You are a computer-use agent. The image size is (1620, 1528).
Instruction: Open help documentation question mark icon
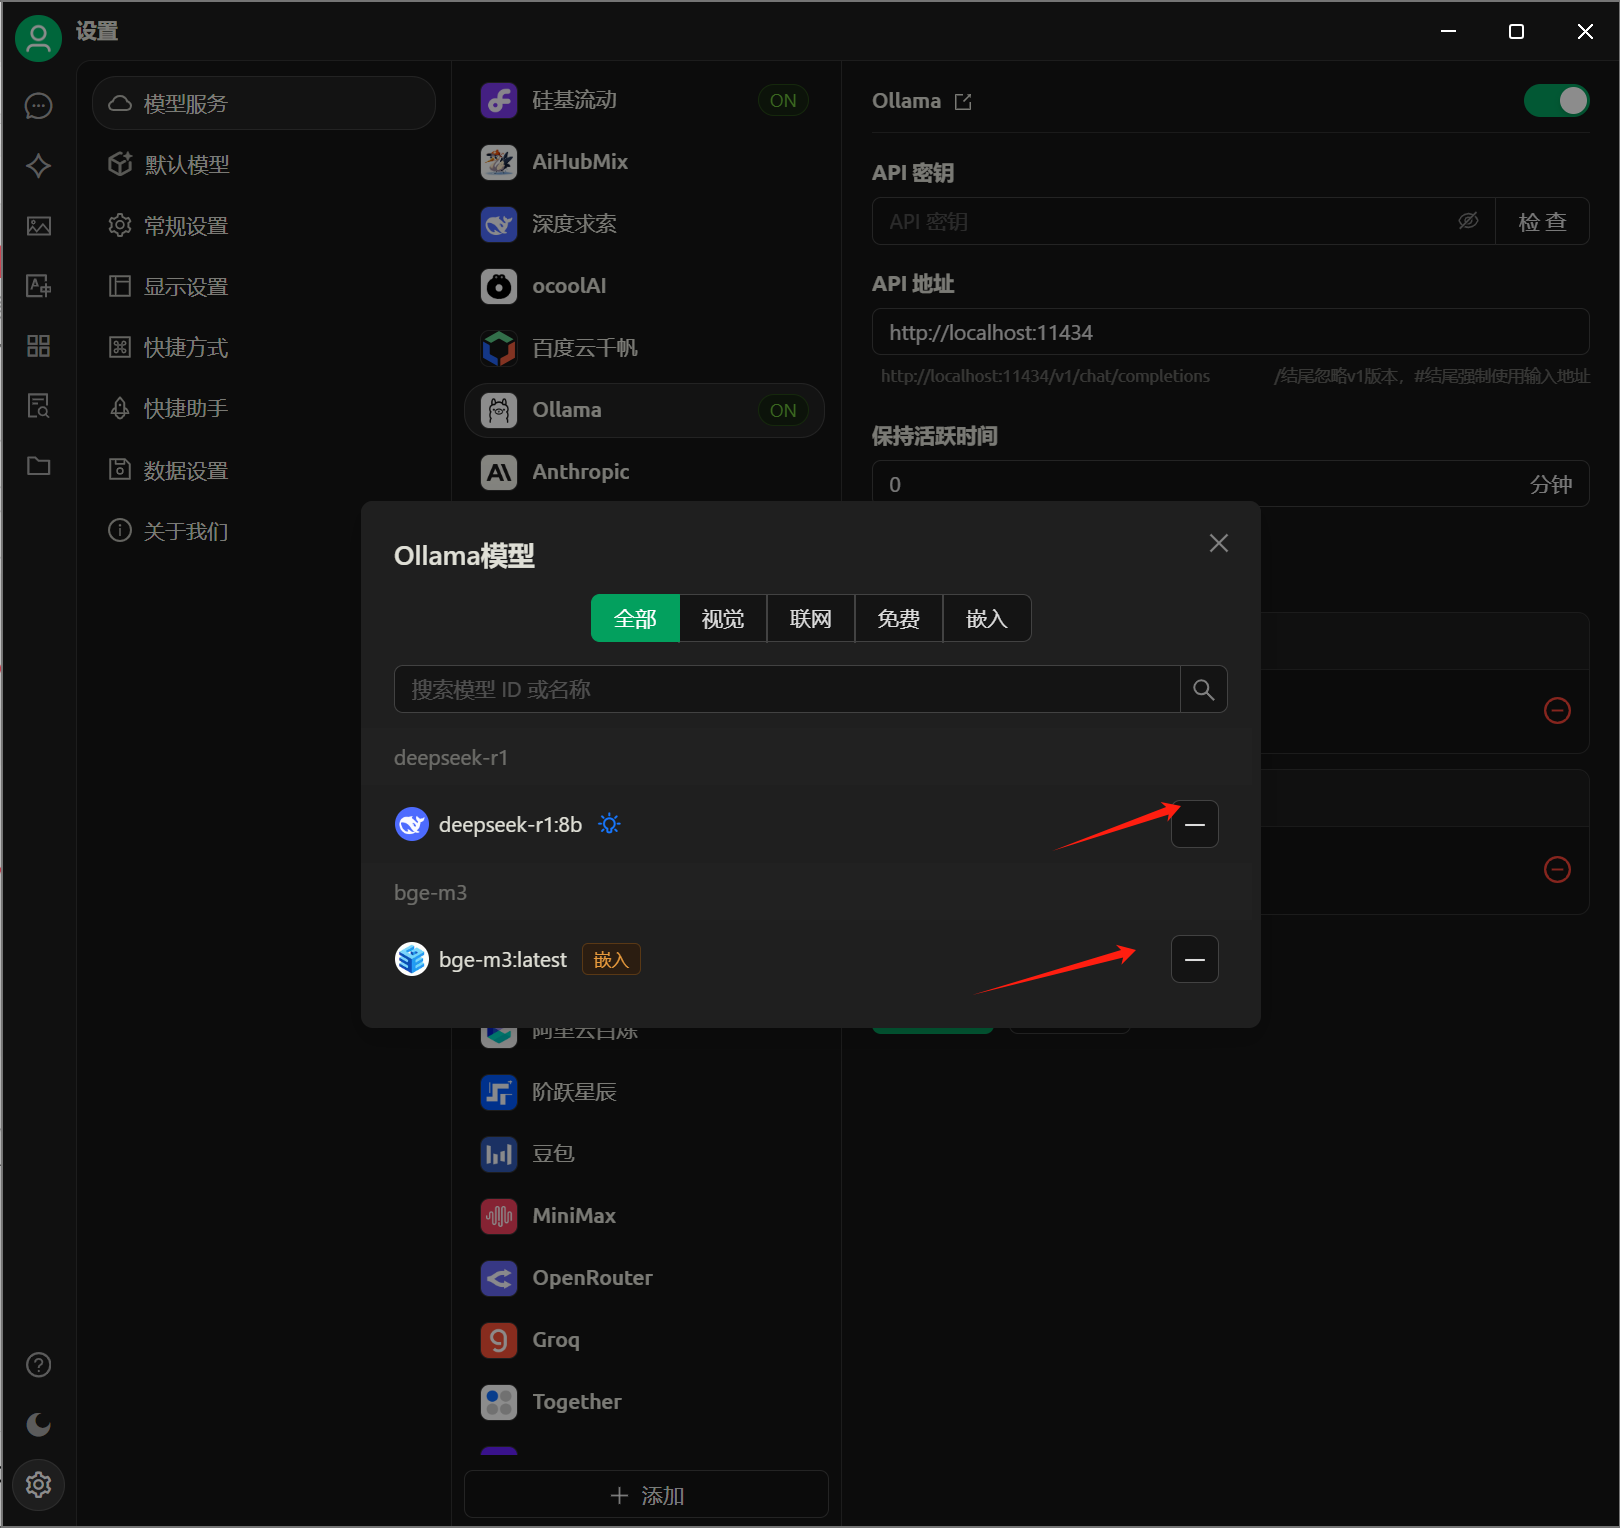pos(38,1365)
